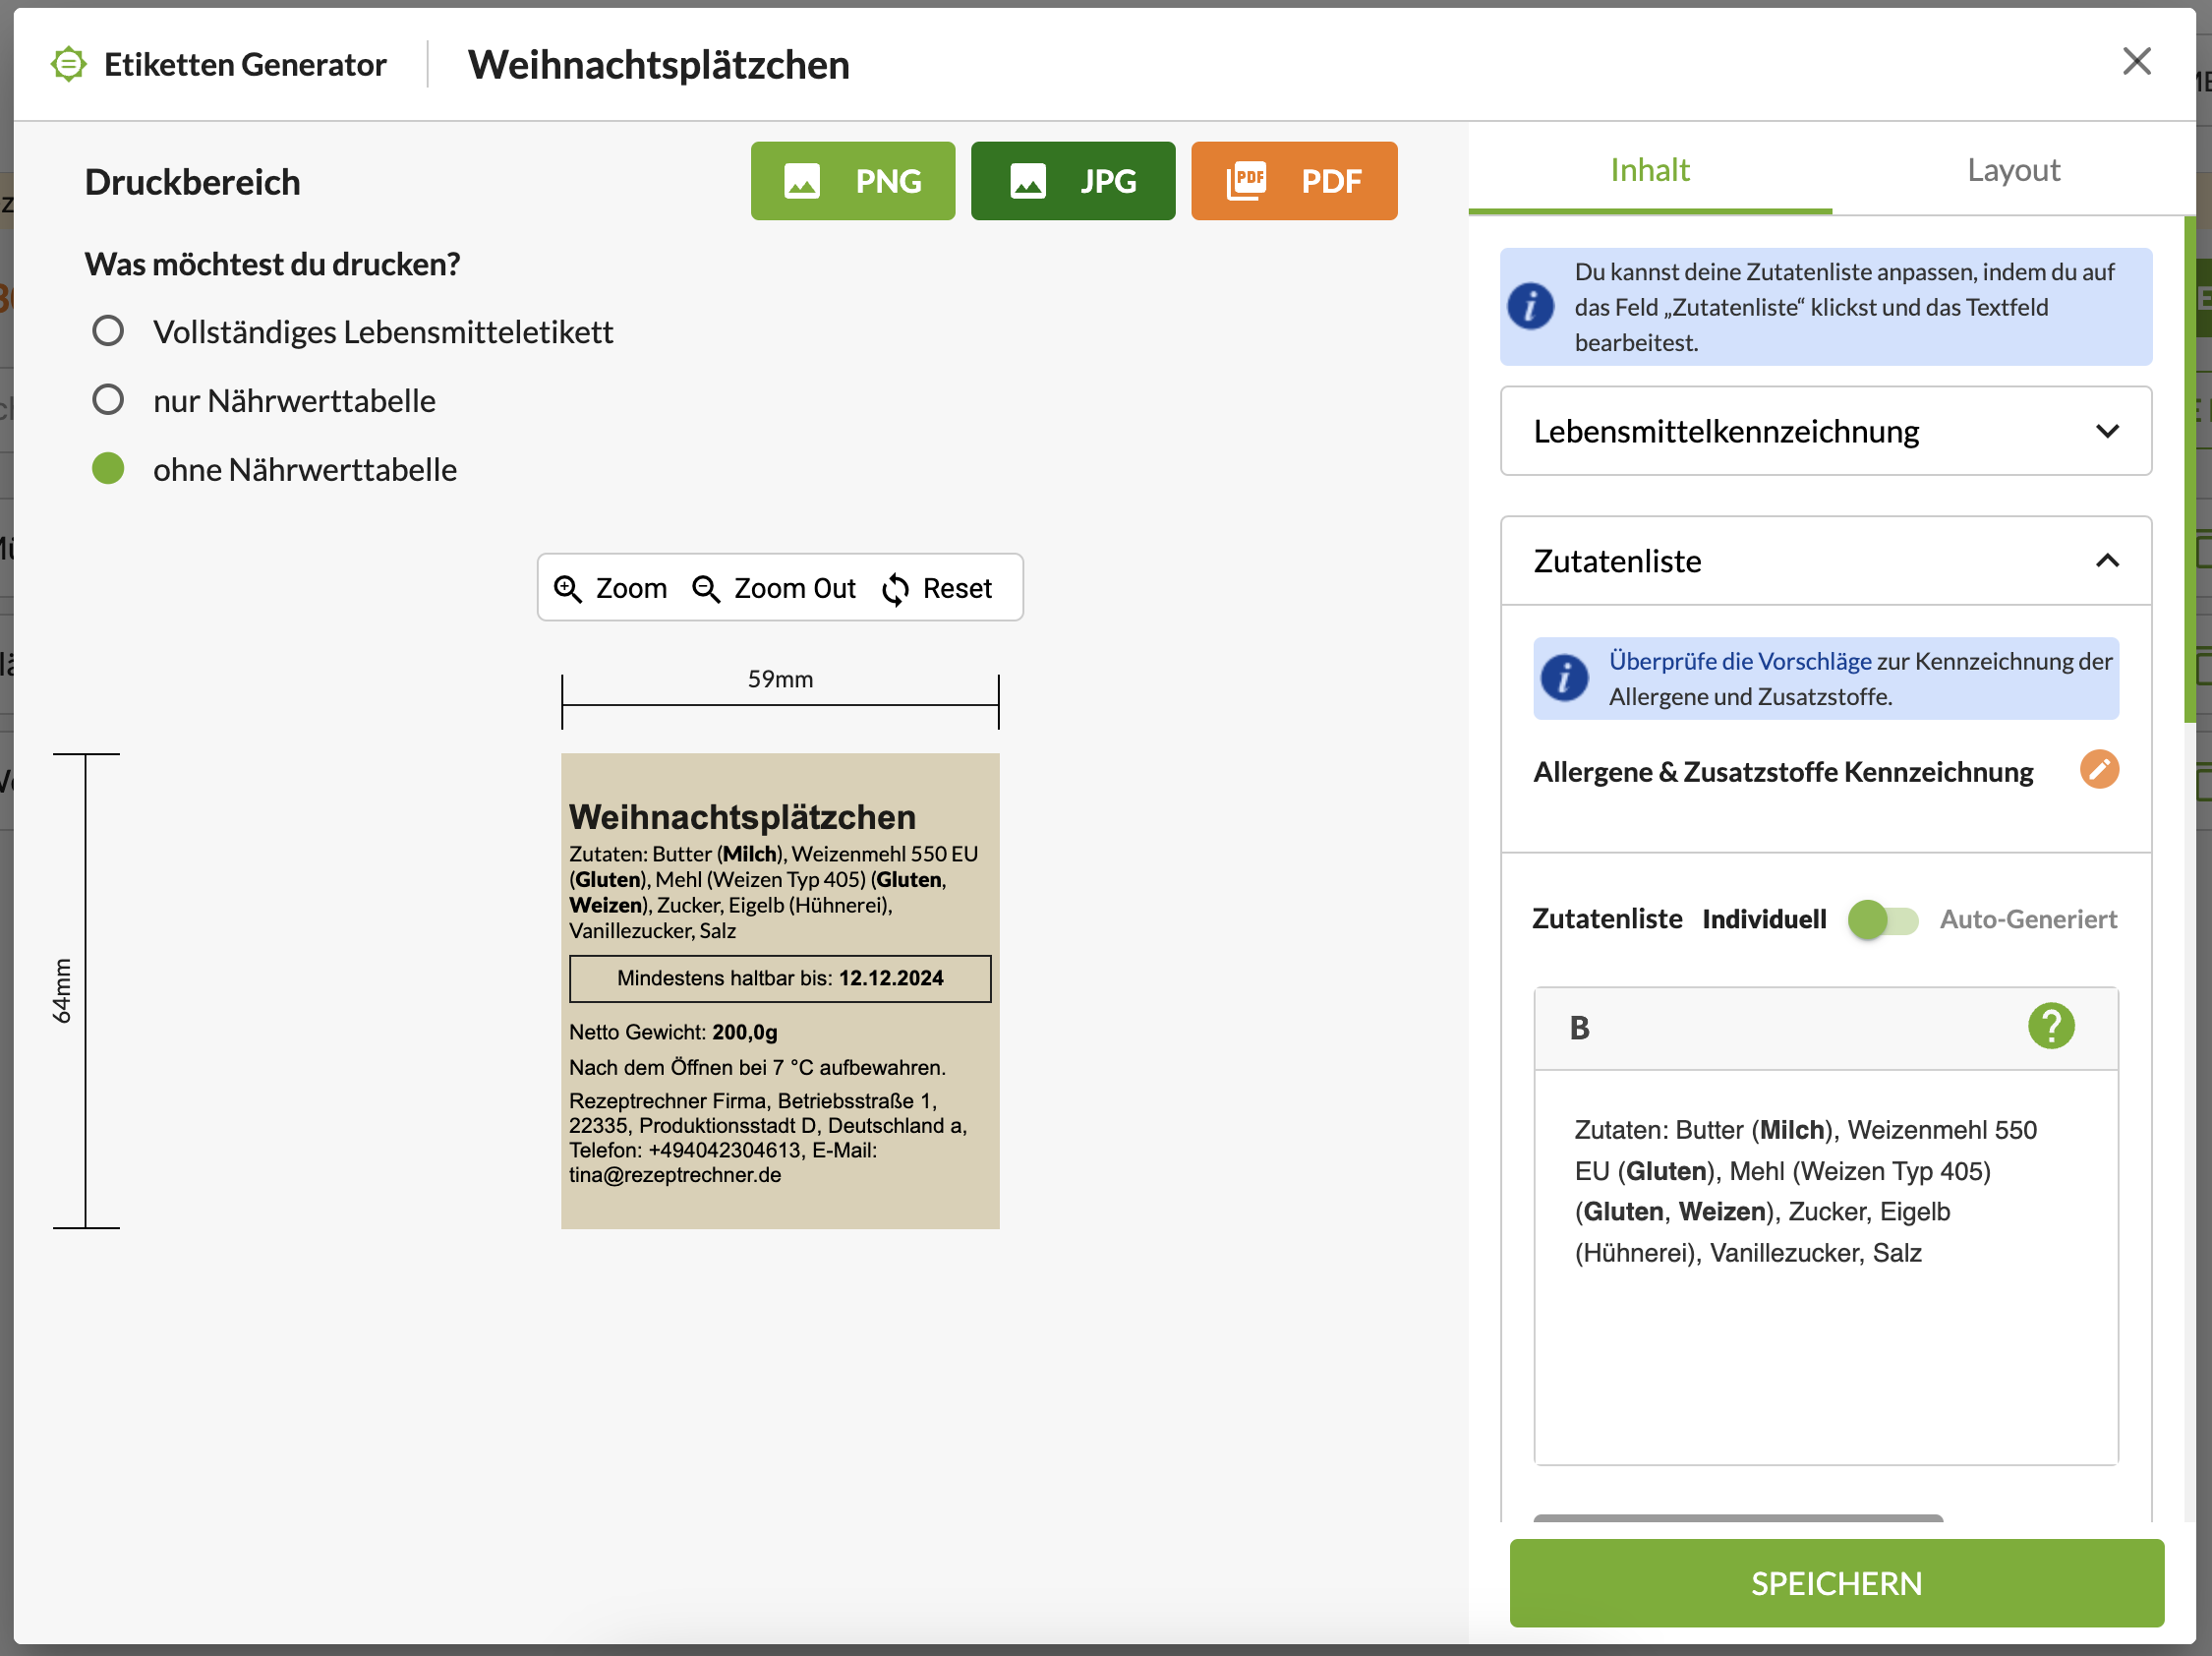This screenshot has height=1656, width=2212.
Task: Click the SPEICHERN button
Action: (1836, 1583)
